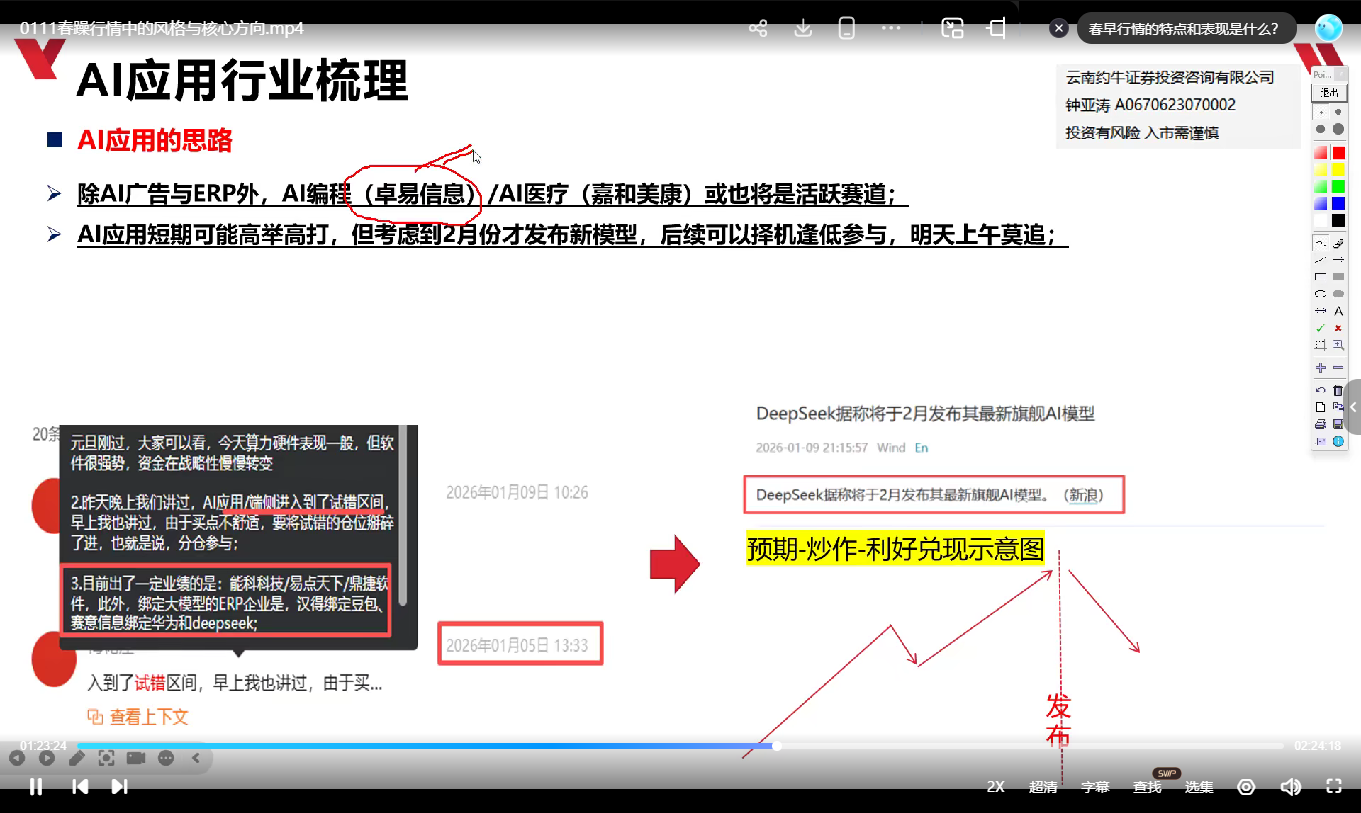
Task: Open the pencil annotation tool in player
Action: 77,758
